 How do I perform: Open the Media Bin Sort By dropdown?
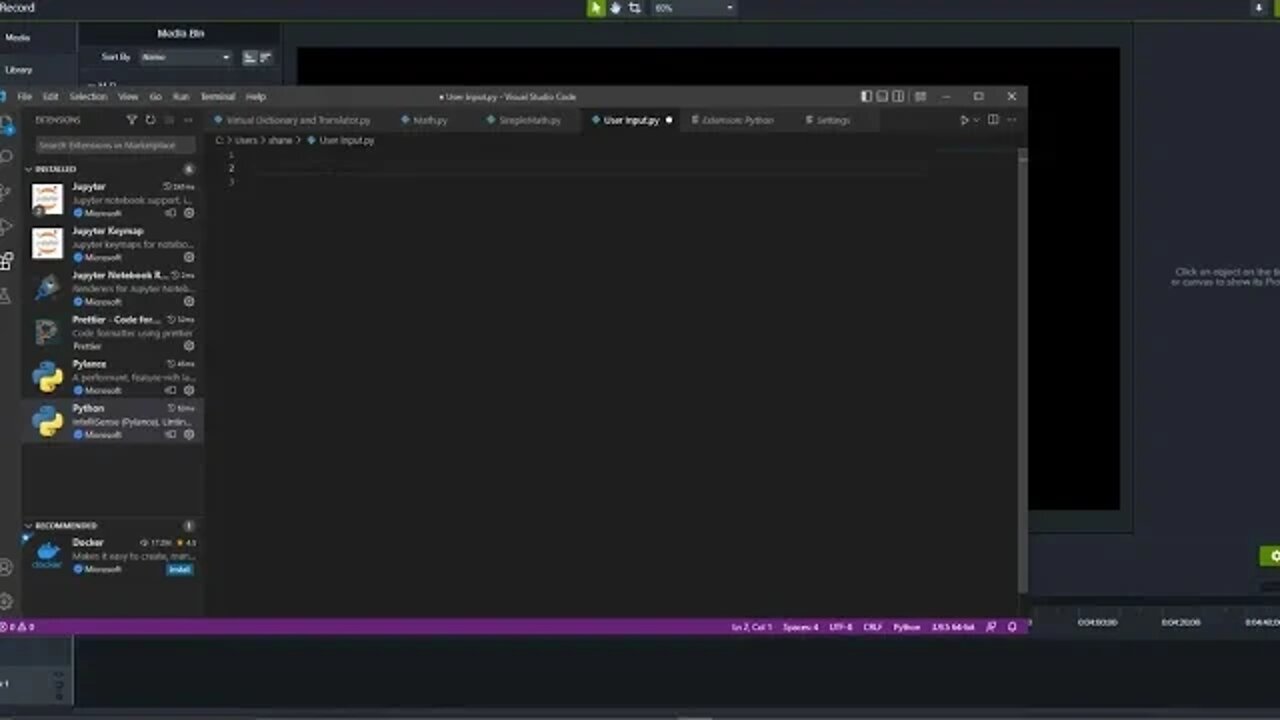click(186, 57)
